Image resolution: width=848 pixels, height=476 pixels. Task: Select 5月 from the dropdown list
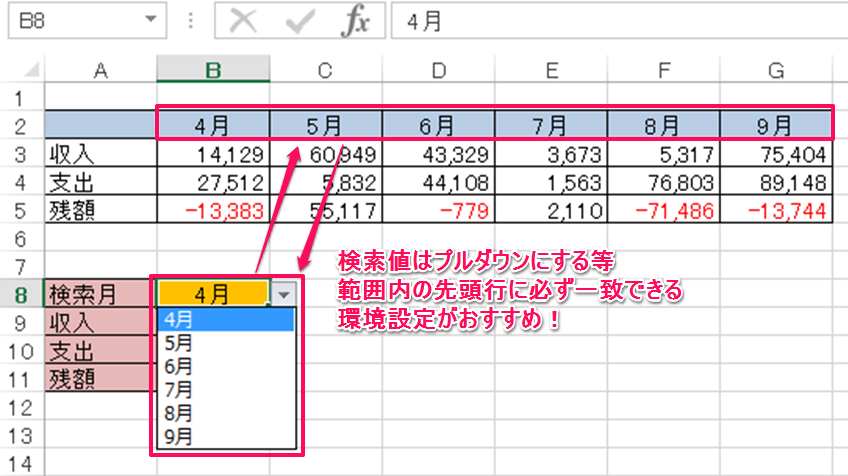pos(178,343)
